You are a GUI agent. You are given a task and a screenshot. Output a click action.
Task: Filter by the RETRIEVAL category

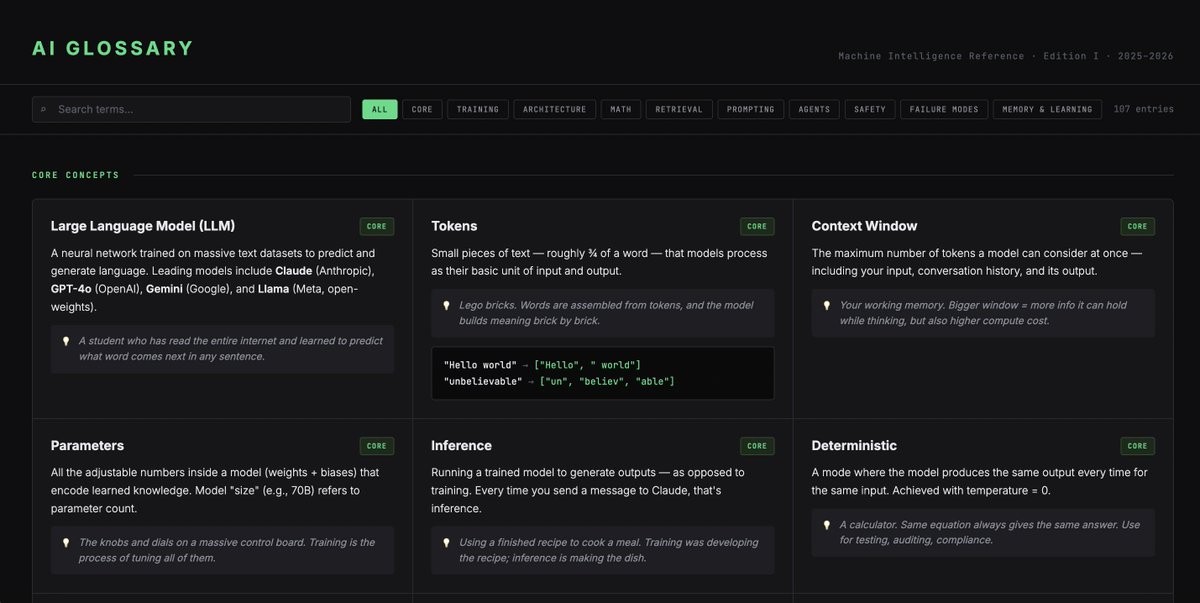[679, 109]
